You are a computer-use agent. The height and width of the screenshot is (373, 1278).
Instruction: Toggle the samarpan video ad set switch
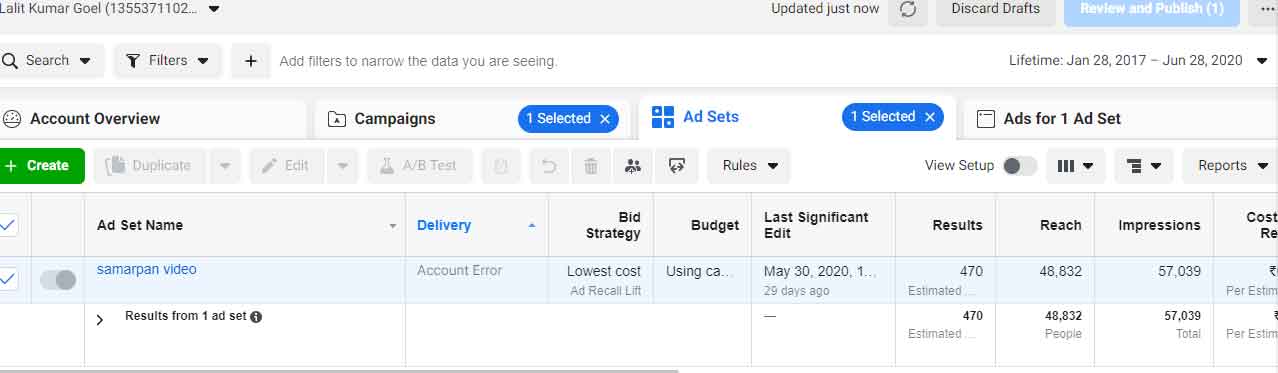tap(58, 280)
